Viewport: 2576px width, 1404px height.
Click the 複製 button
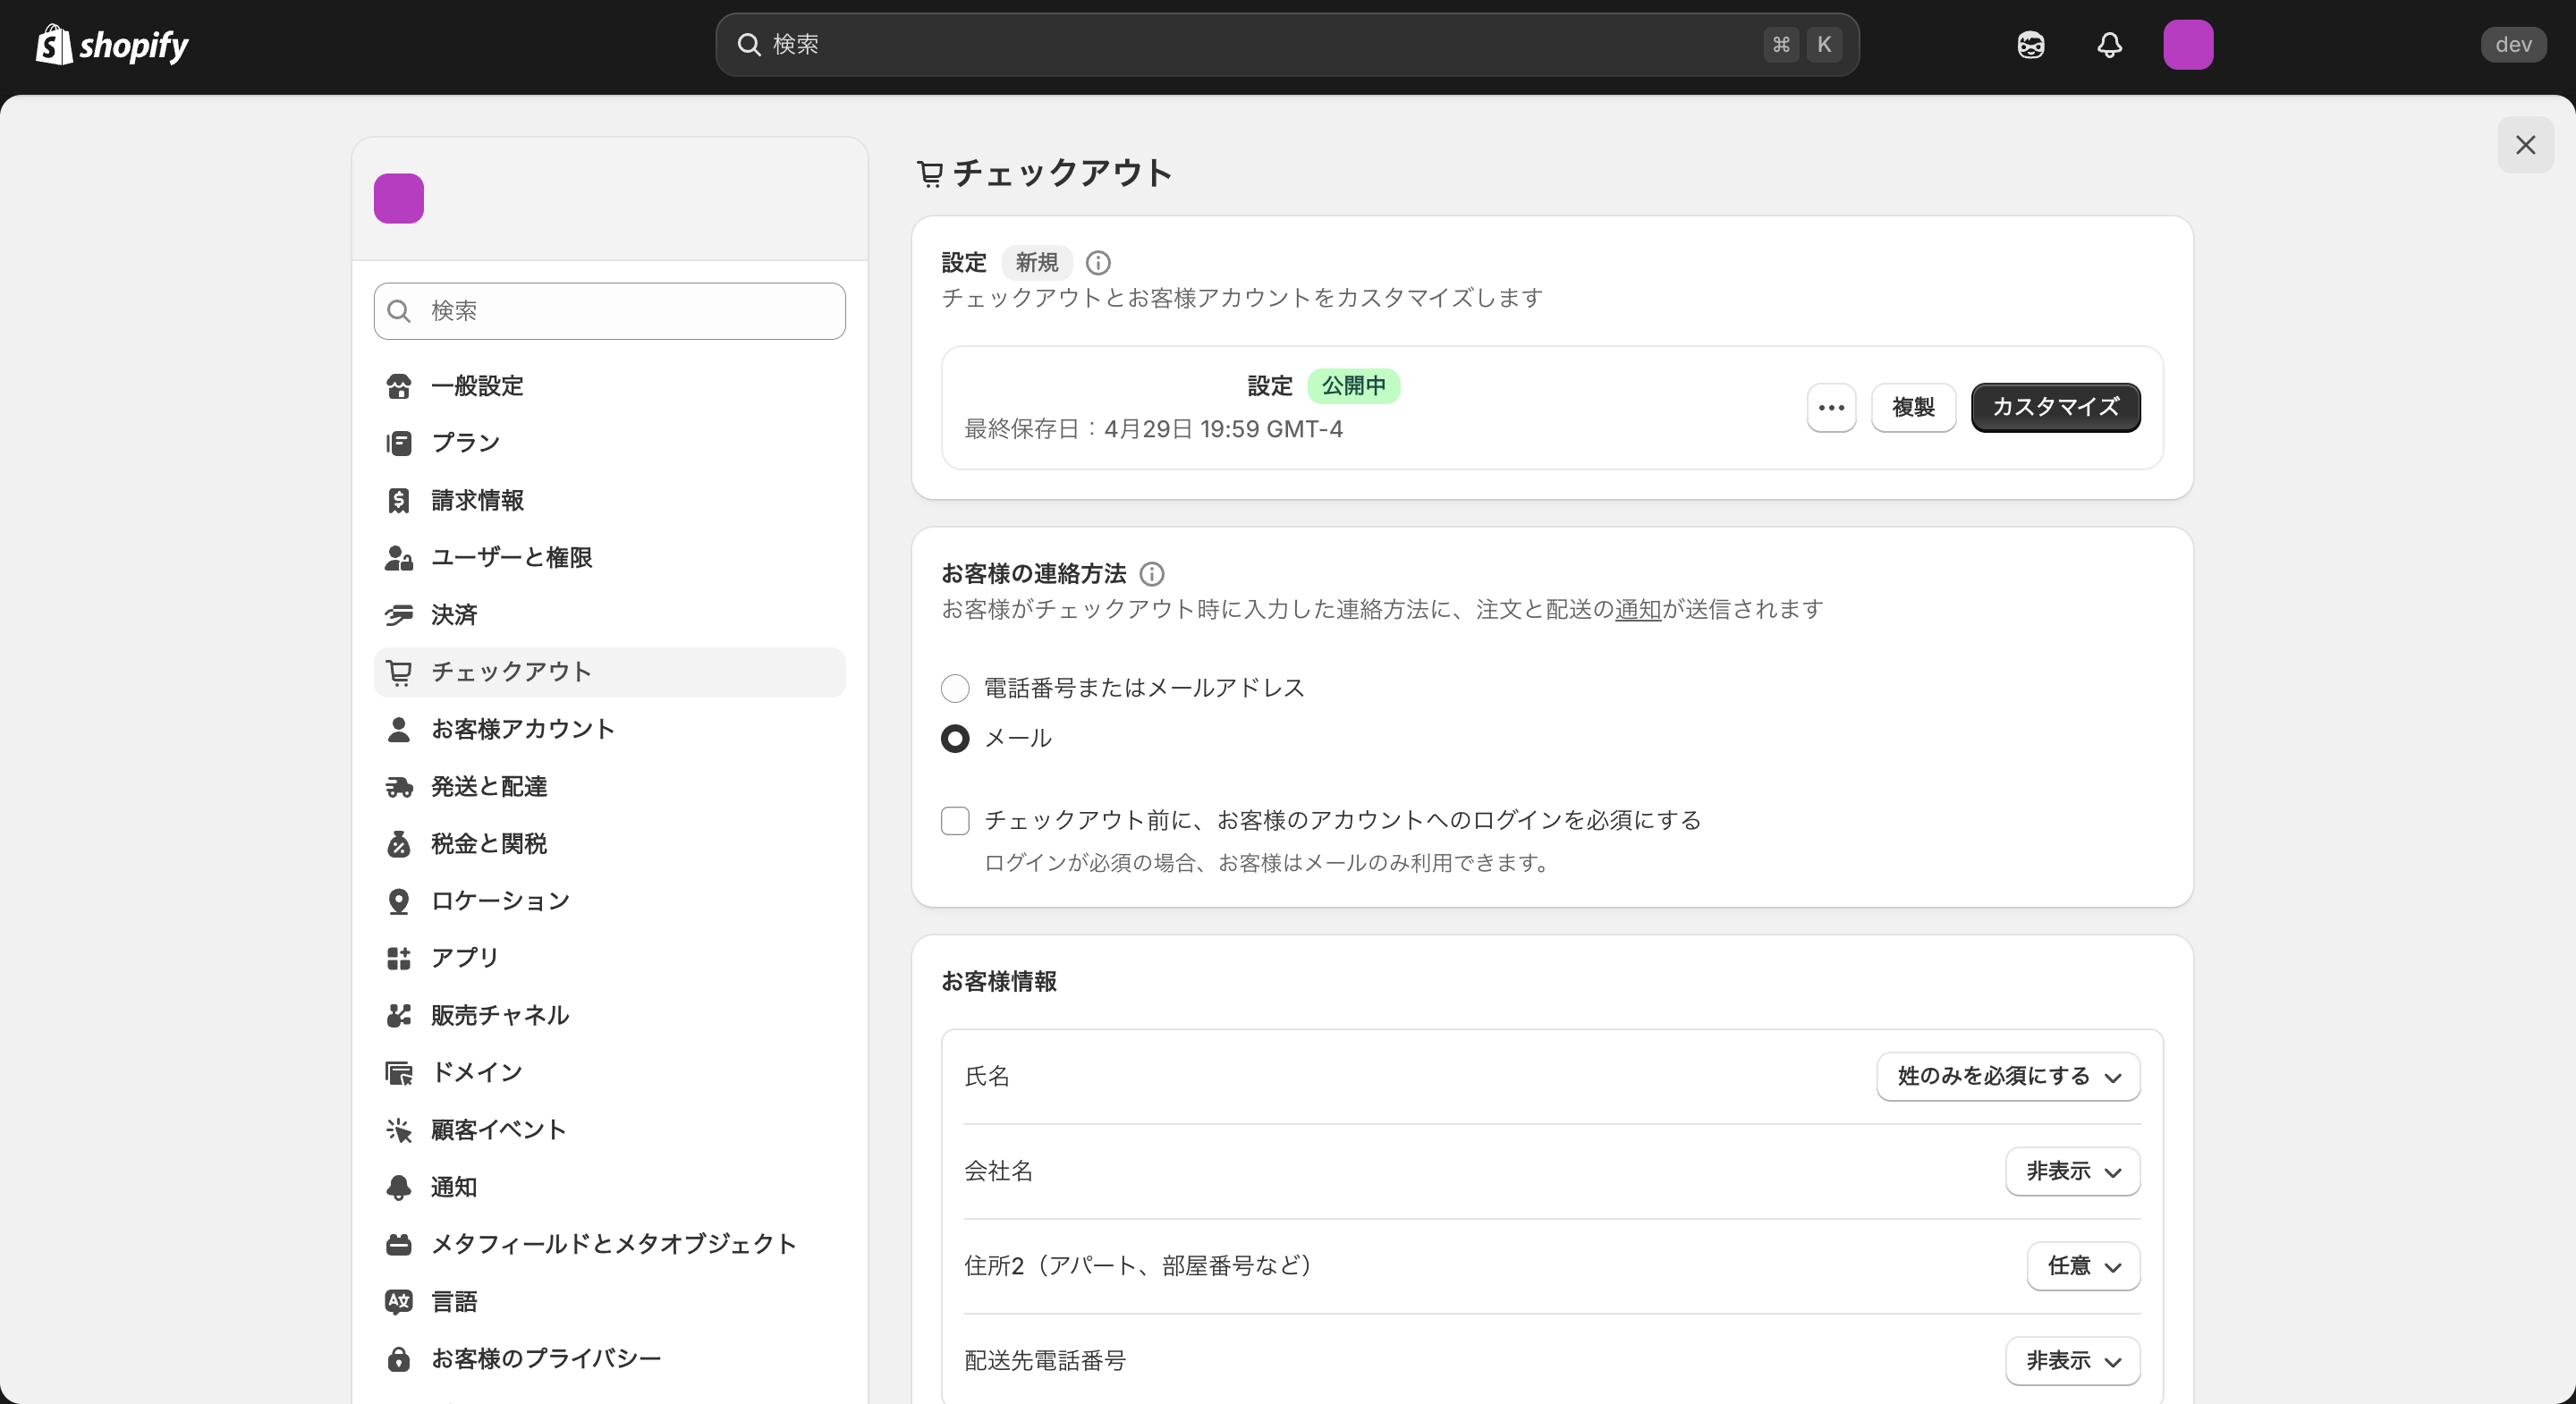tap(1913, 407)
